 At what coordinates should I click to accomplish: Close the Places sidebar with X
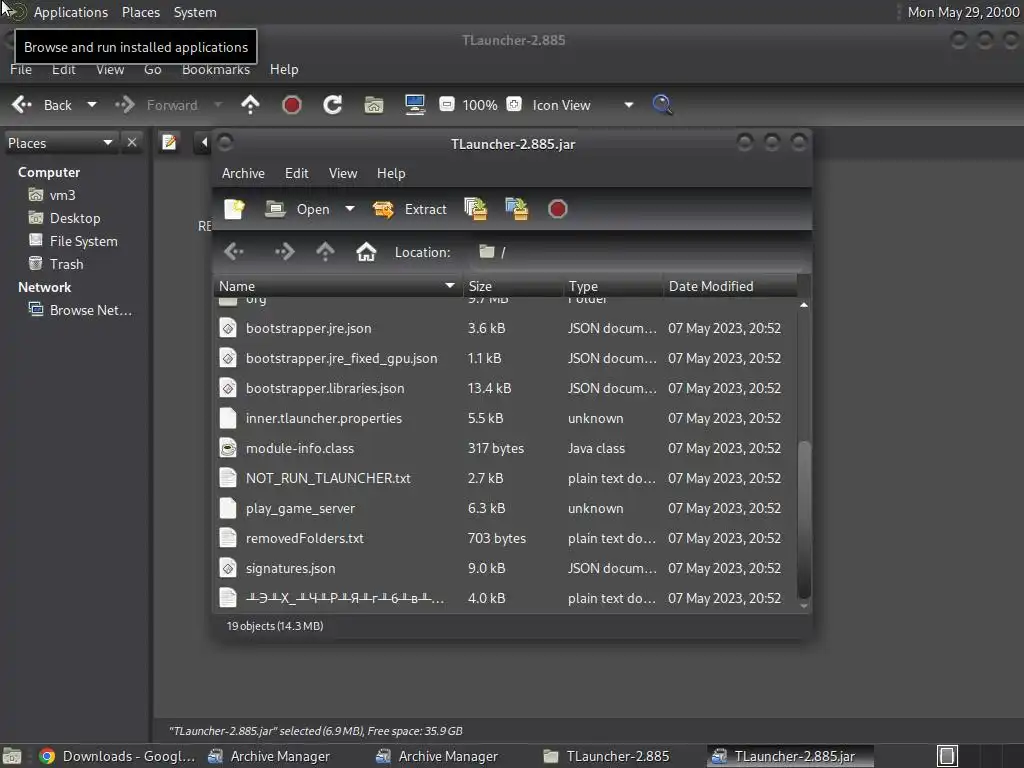point(132,142)
